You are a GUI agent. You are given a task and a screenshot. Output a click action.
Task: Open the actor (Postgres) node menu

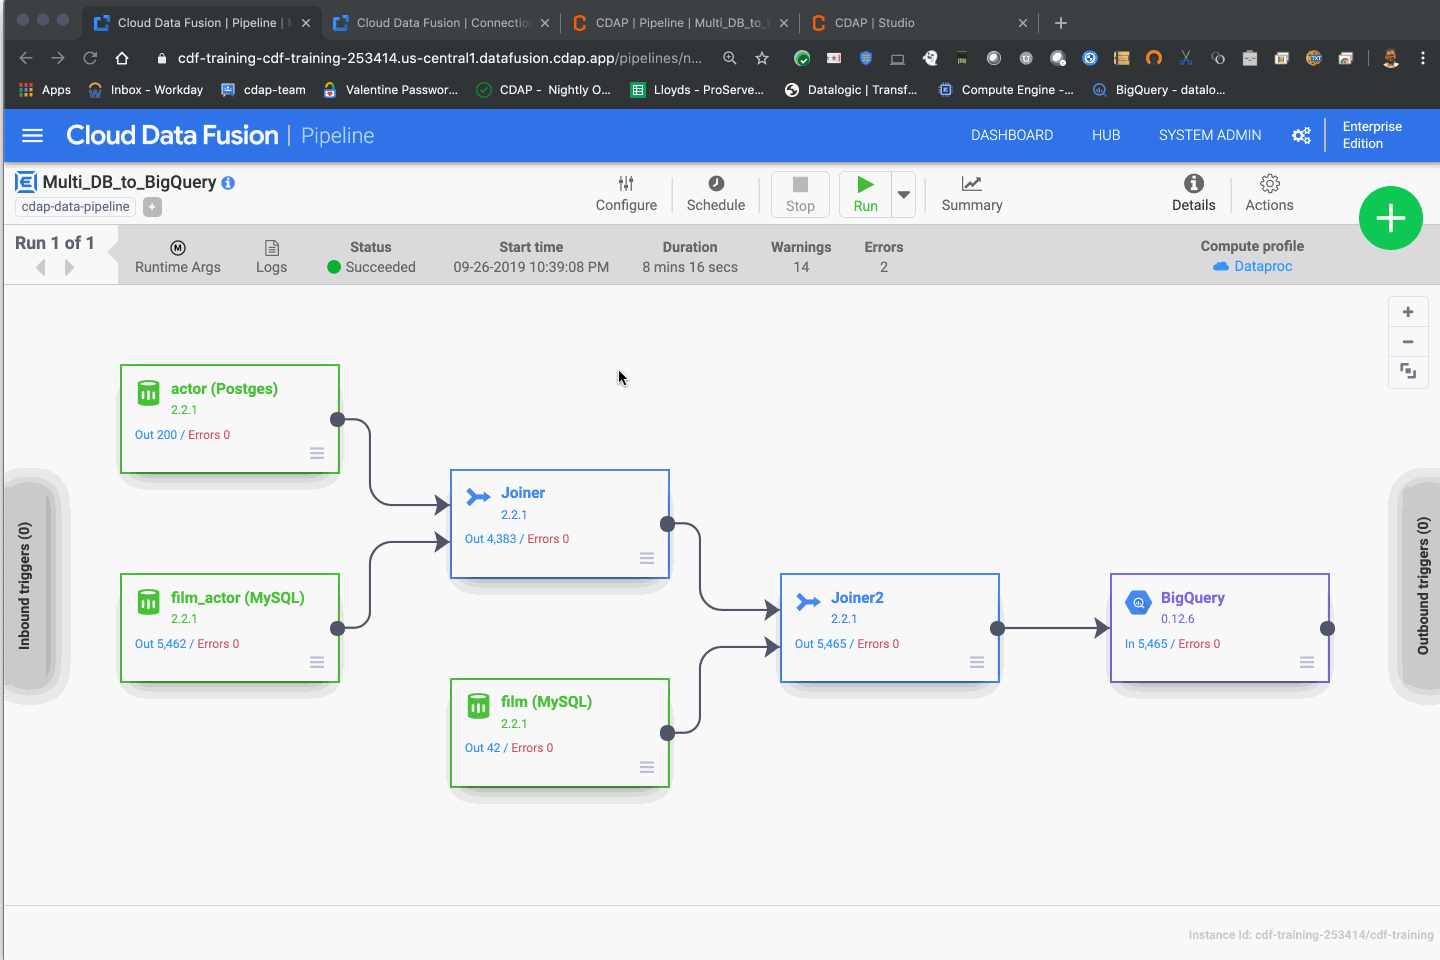coord(317,453)
